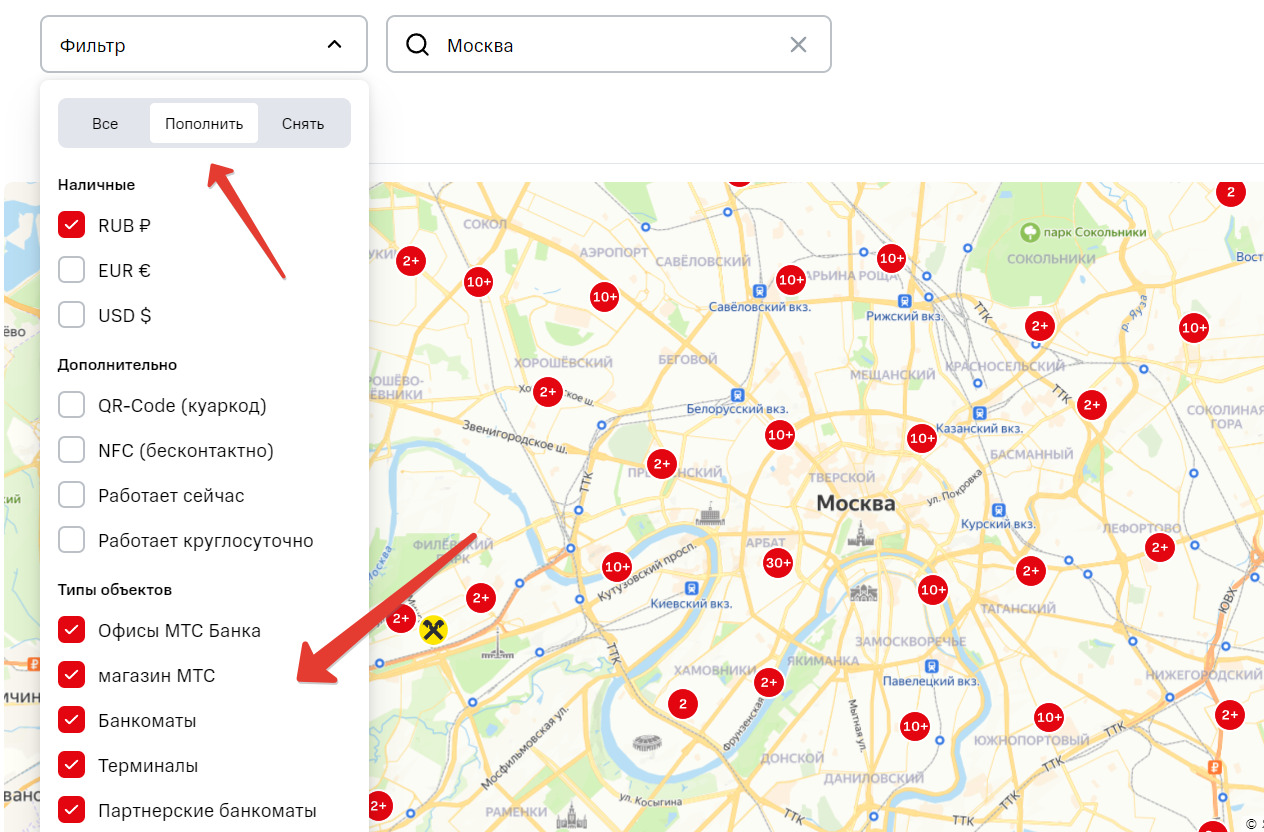
Task: Click the Фильтр dropdown chevron arrow
Action: tap(335, 45)
